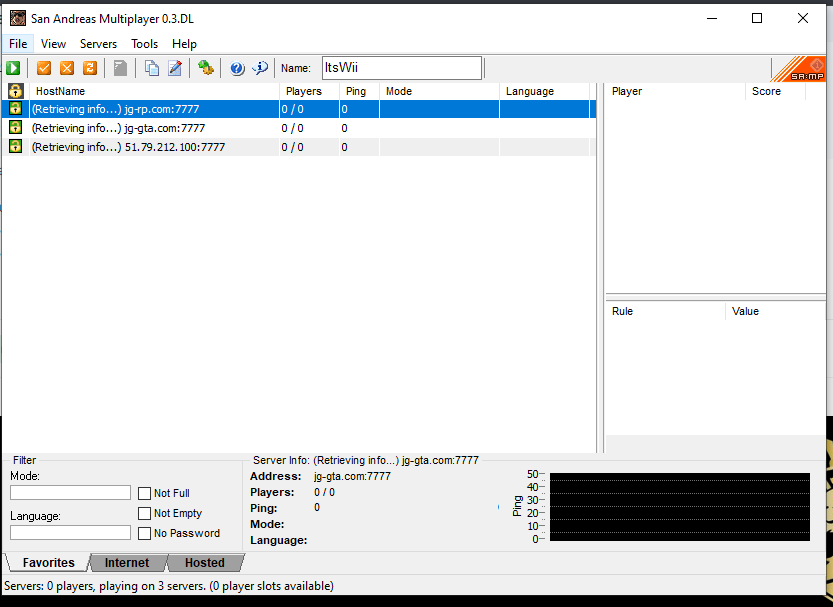
Task: Open the View menu
Action: click(x=53, y=44)
